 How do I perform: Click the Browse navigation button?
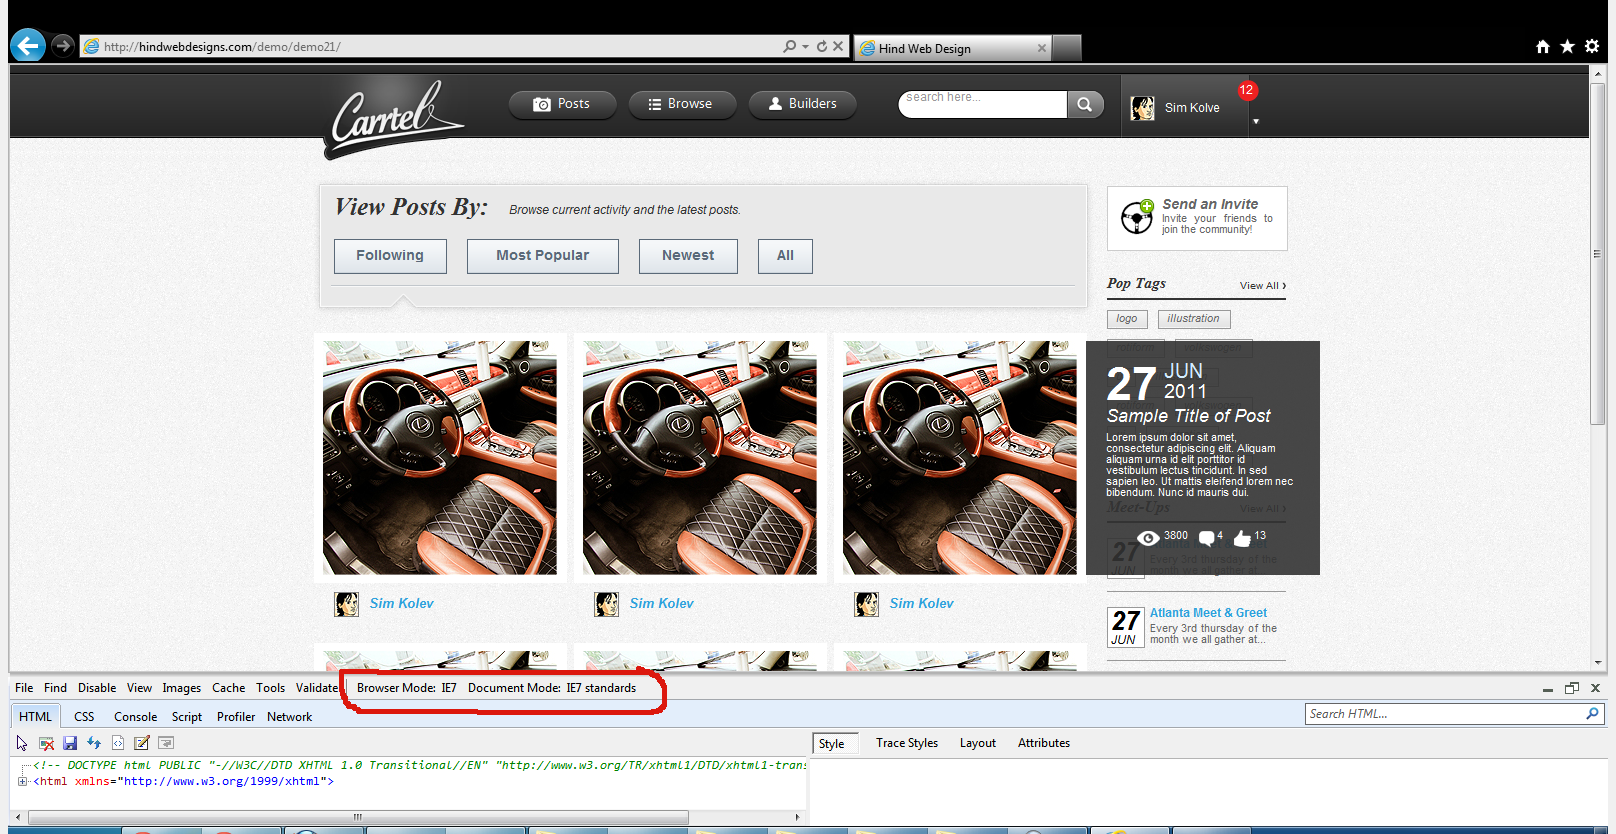[x=682, y=104]
